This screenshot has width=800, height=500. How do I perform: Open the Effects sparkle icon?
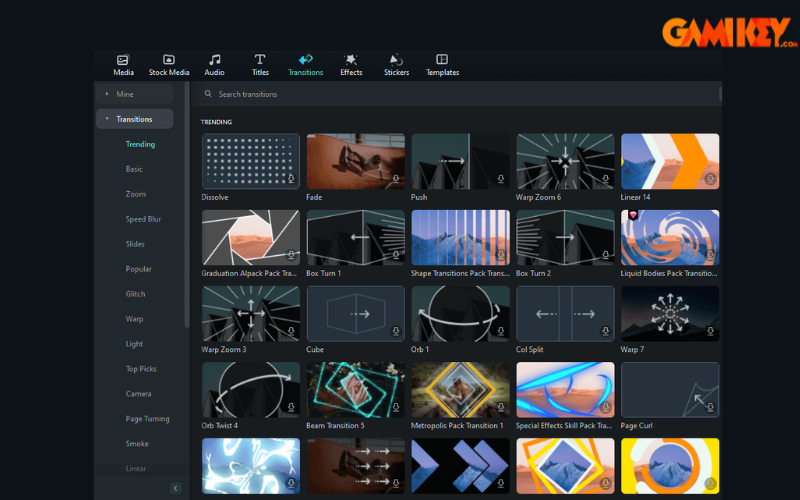click(x=351, y=60)
